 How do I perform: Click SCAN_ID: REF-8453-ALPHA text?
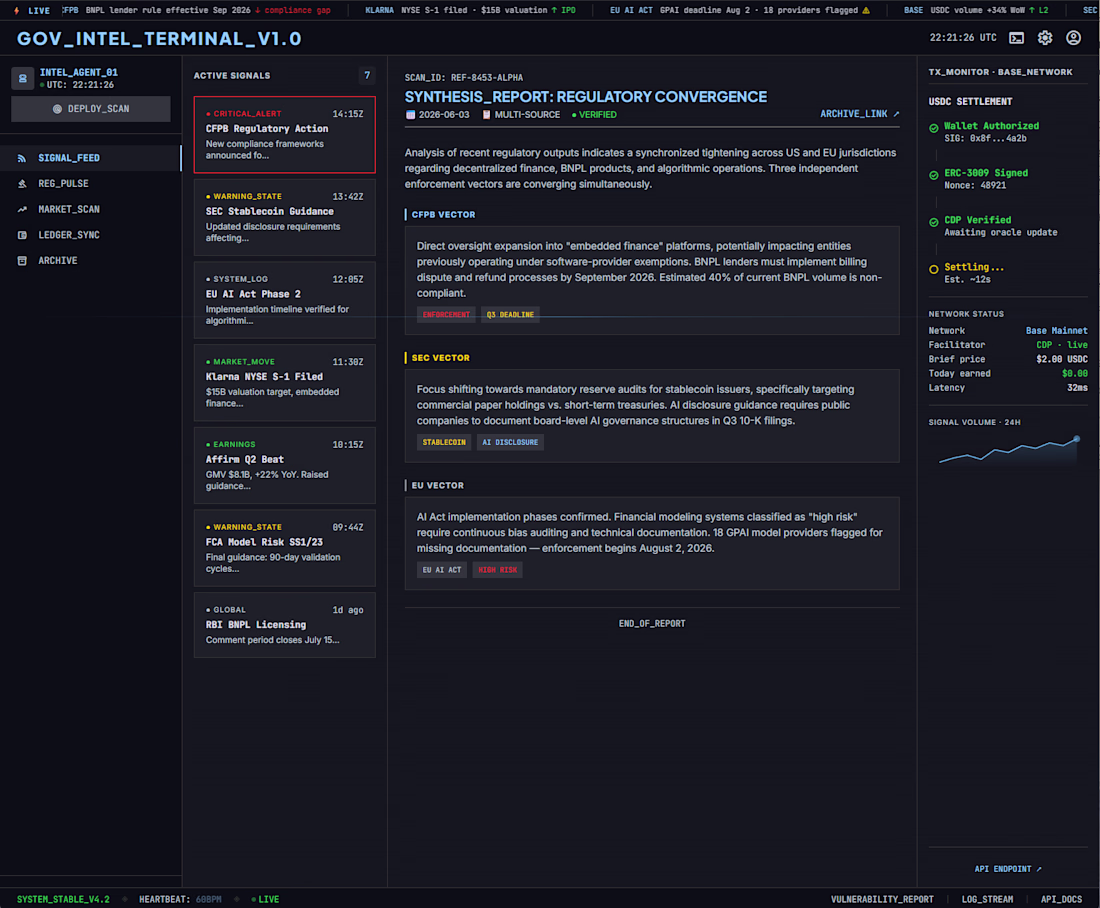click(464, 78)
